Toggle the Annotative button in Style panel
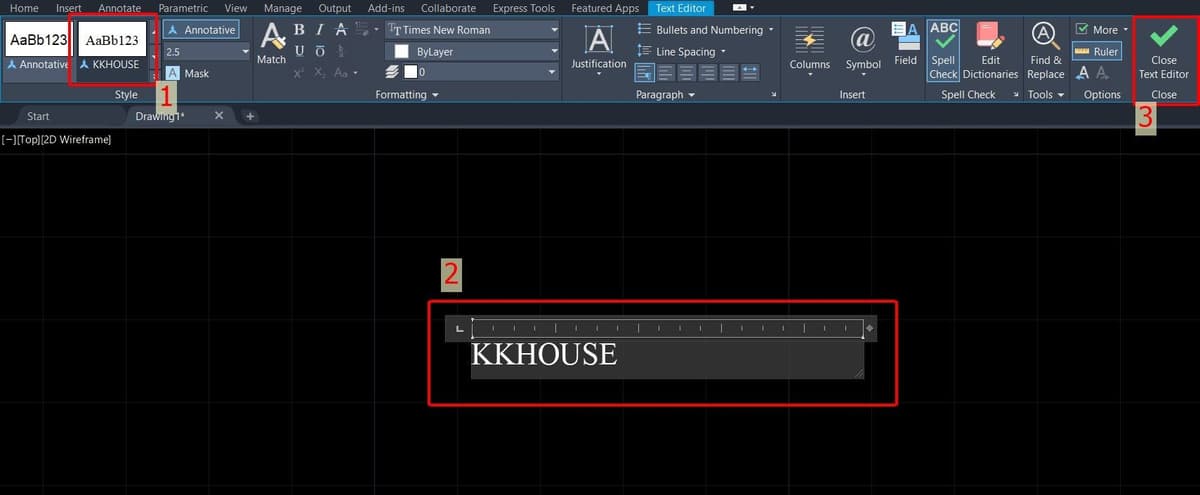This screenshot has width=1200, height=495. pyautogui.click(x=201, y=30)
